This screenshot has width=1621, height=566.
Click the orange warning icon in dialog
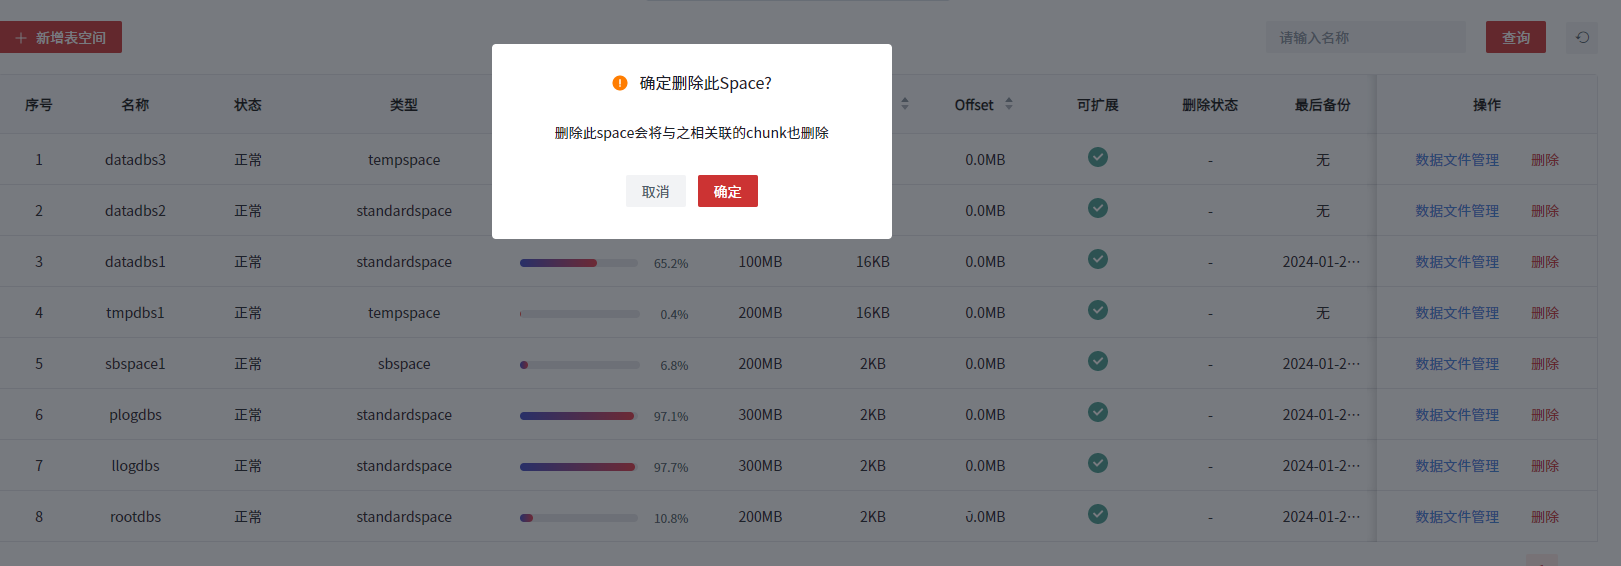[620, 83]
